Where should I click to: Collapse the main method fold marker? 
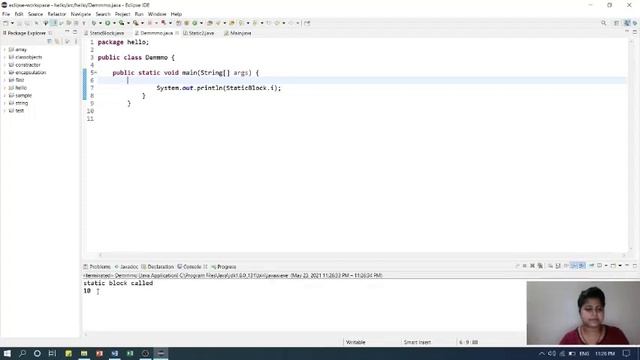tap(96, 72)
